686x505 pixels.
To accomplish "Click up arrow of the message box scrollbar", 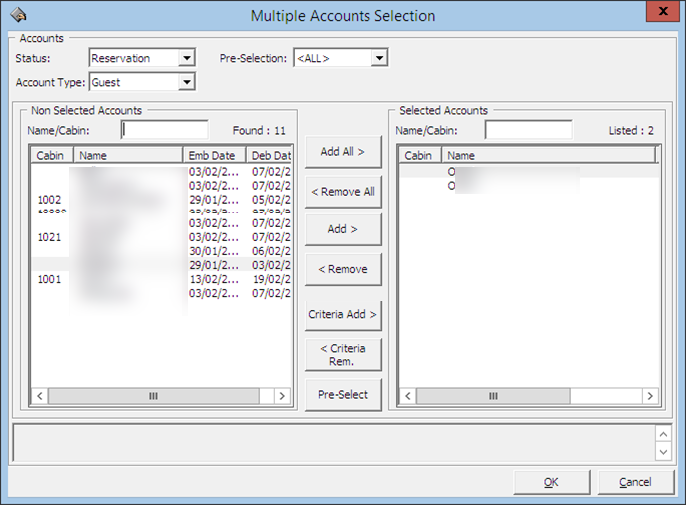I will (663, 434).
